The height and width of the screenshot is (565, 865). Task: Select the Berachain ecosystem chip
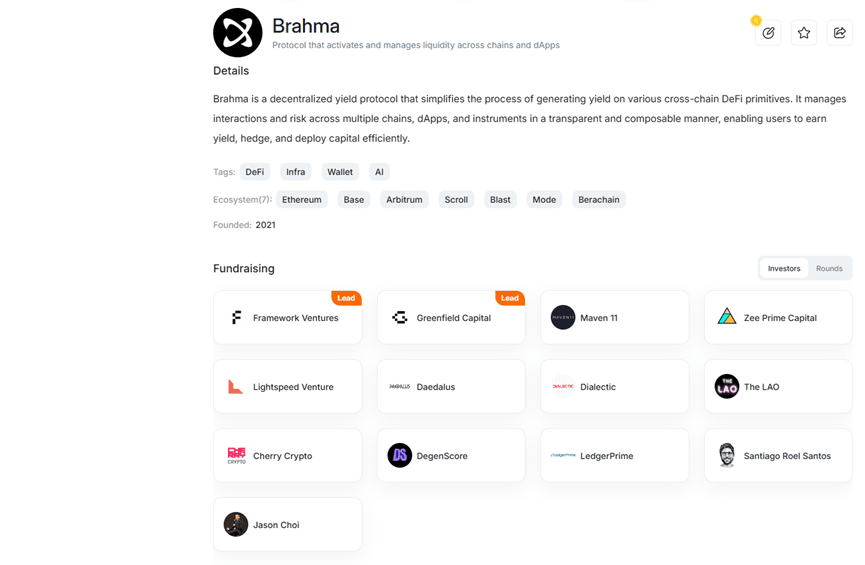click(x=599, y=200)
